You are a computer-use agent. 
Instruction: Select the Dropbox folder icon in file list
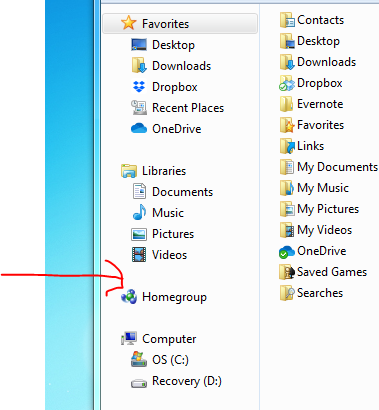click(287, 83)
